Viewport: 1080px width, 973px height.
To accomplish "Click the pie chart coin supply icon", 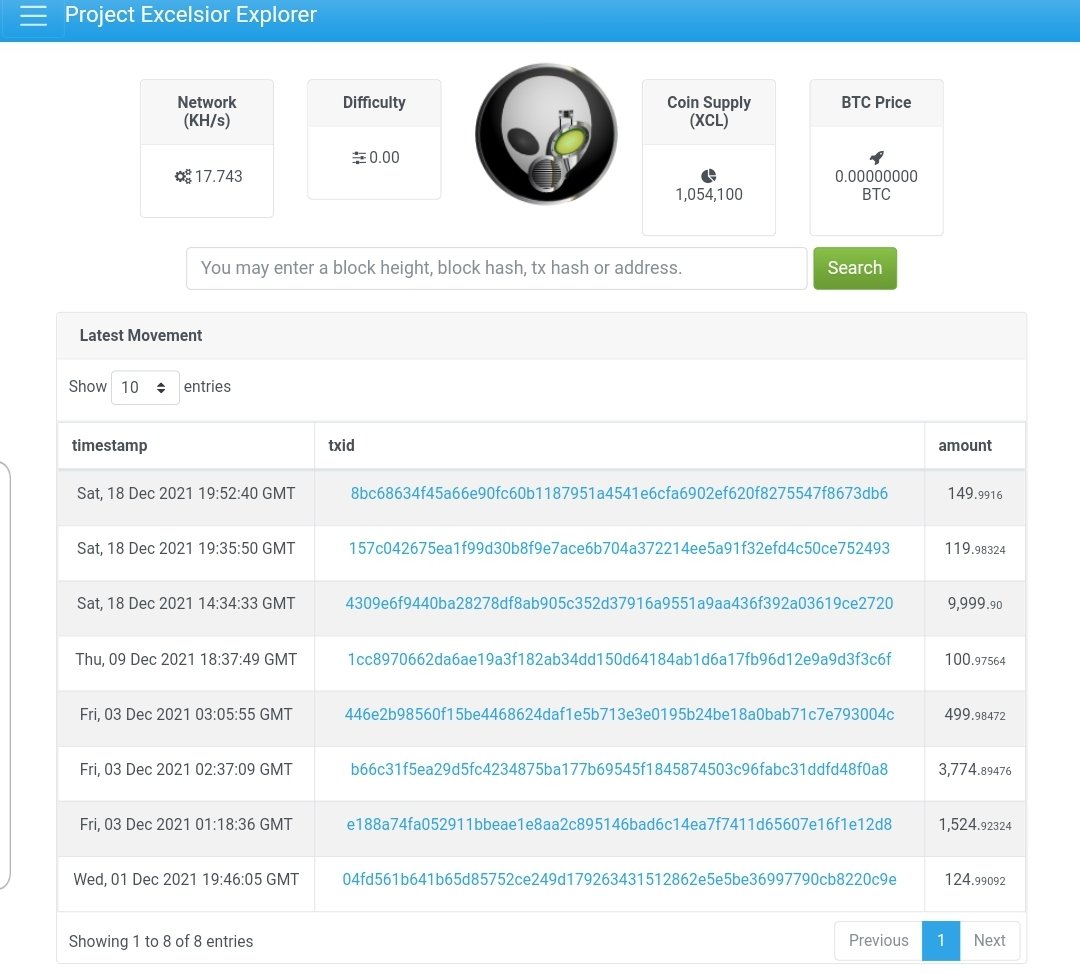I will click(709, 176).
